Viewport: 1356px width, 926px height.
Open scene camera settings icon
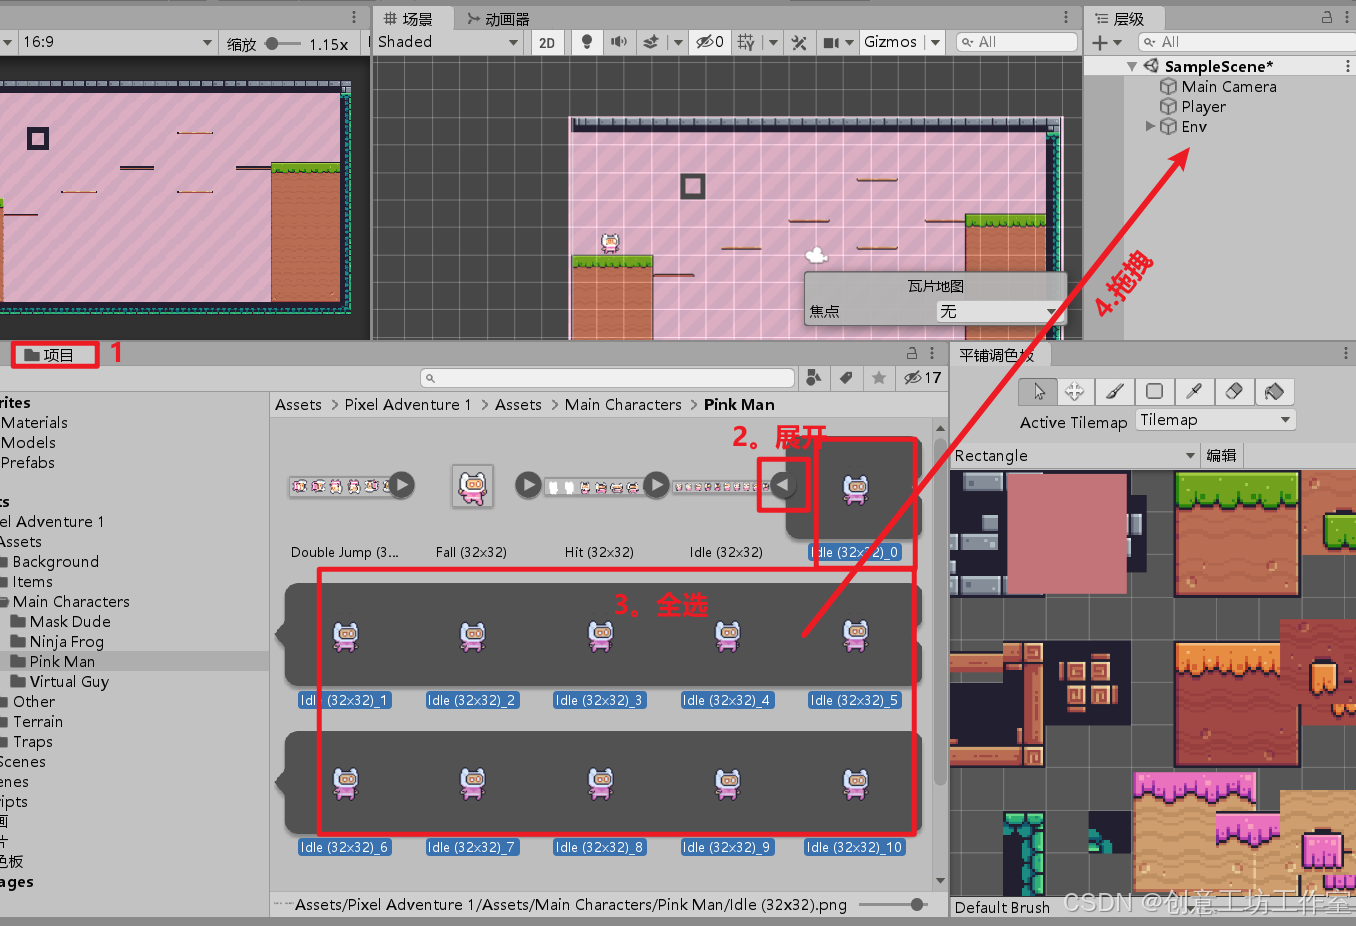830,42
